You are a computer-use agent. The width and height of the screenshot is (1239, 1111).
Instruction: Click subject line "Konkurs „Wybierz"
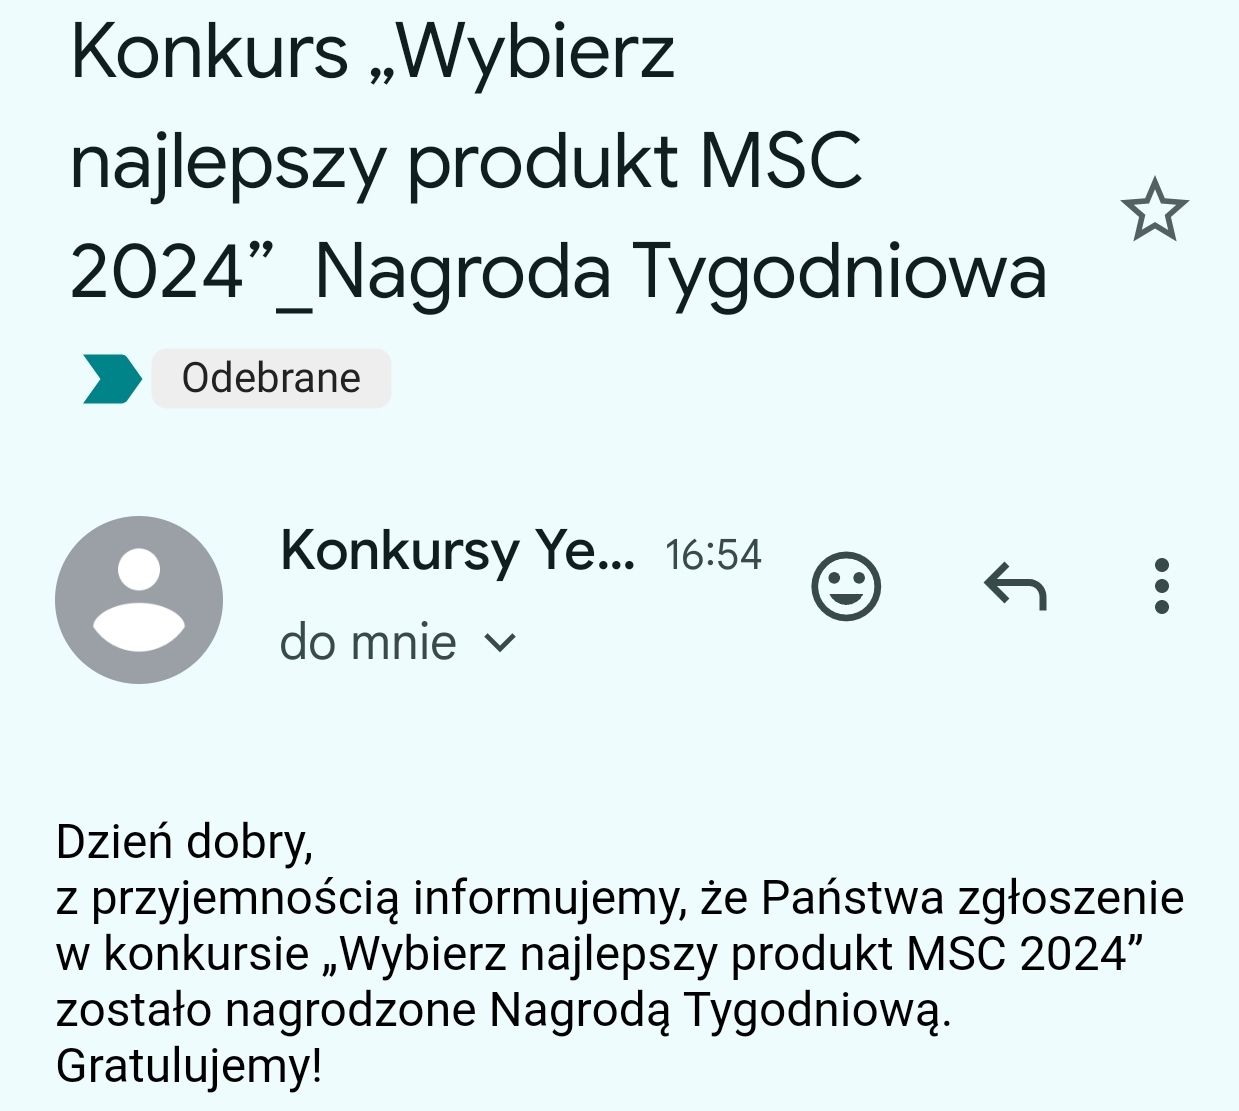pos(373,52)
